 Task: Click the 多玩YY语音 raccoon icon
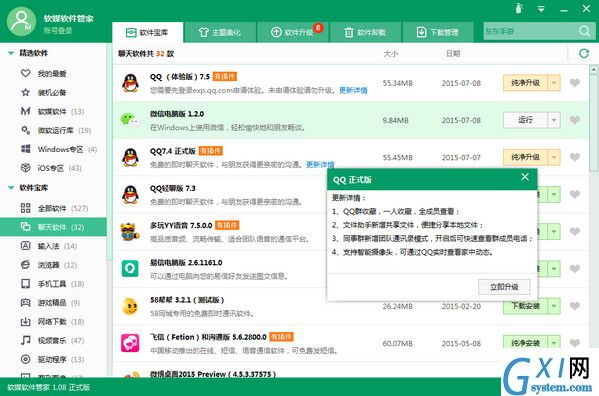[x=130, y=232]
